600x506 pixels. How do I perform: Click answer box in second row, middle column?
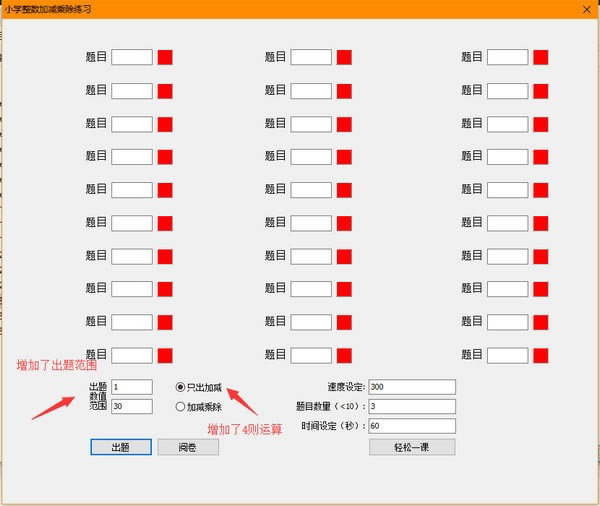pyautogui.click(x=311, y=91)
